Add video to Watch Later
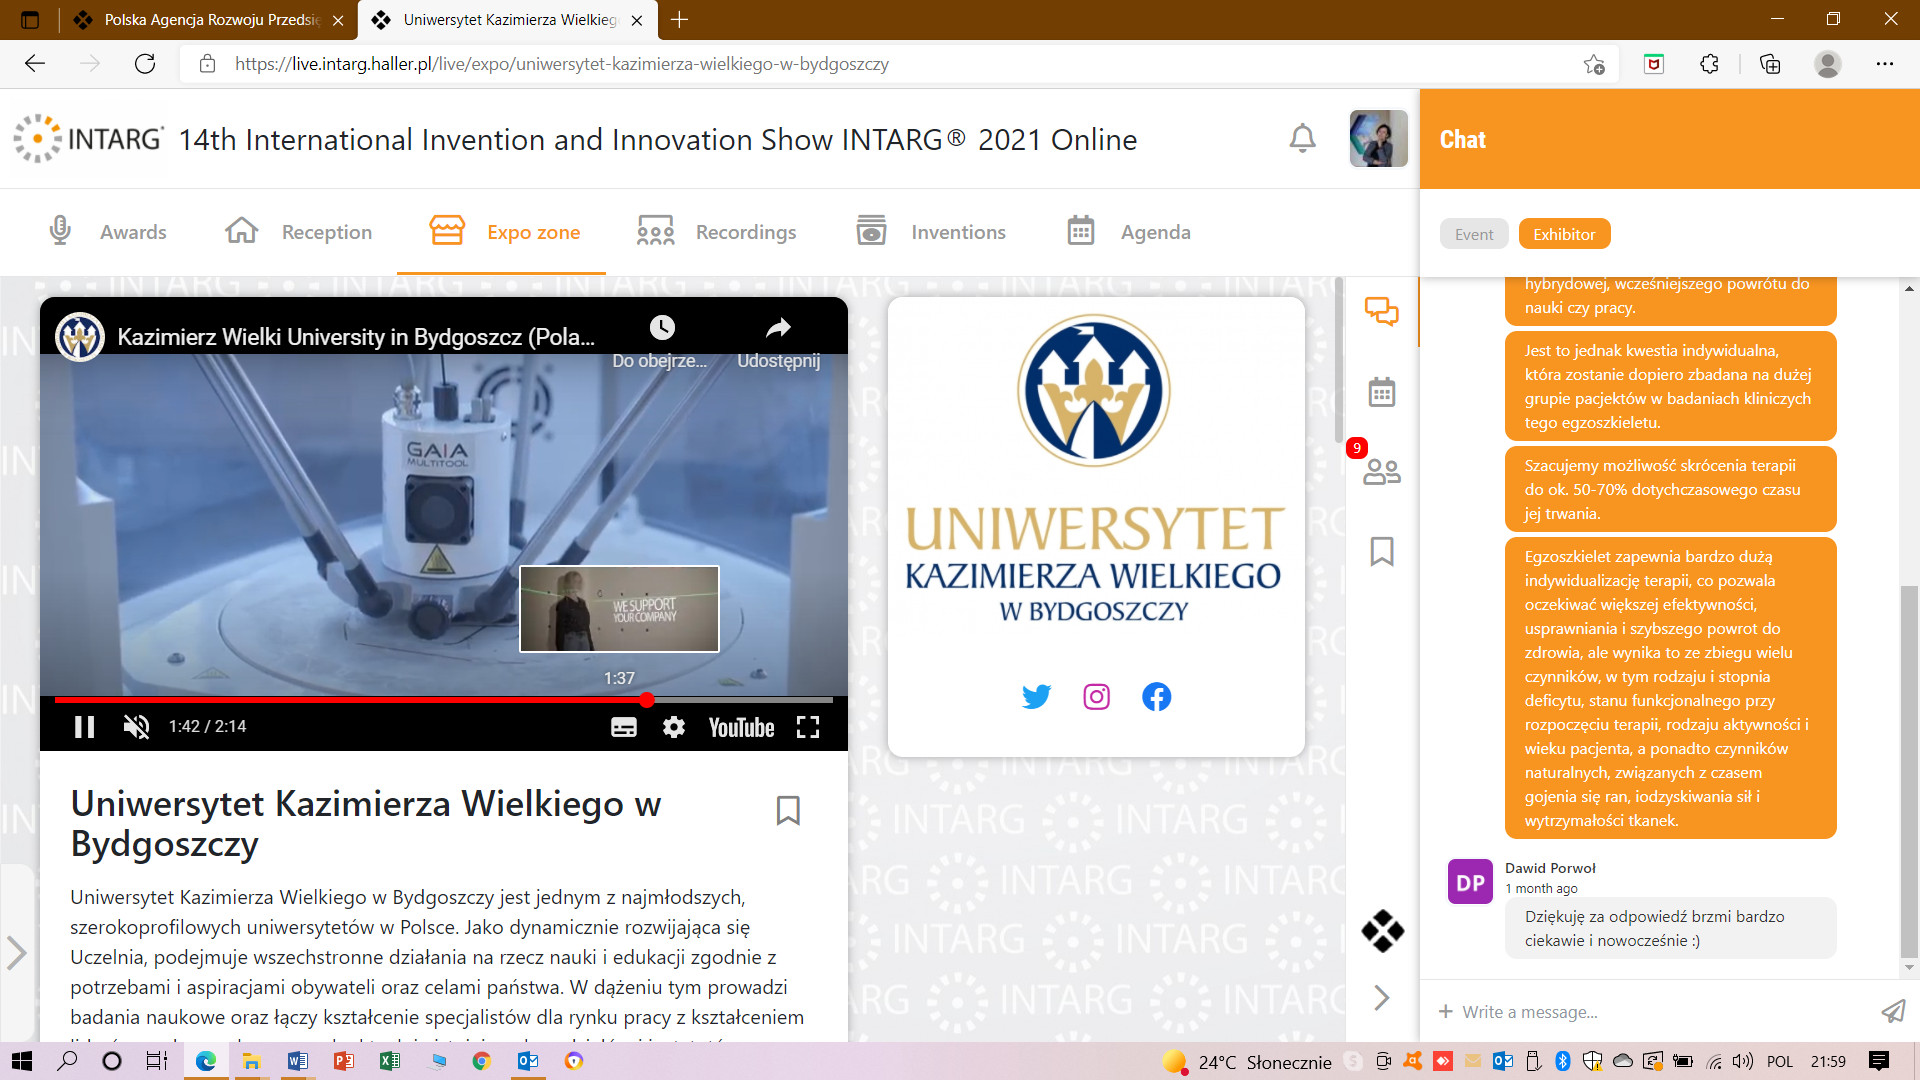Image resolution: width=1920 pixels, height=1080 pixels. pos(661,340)
